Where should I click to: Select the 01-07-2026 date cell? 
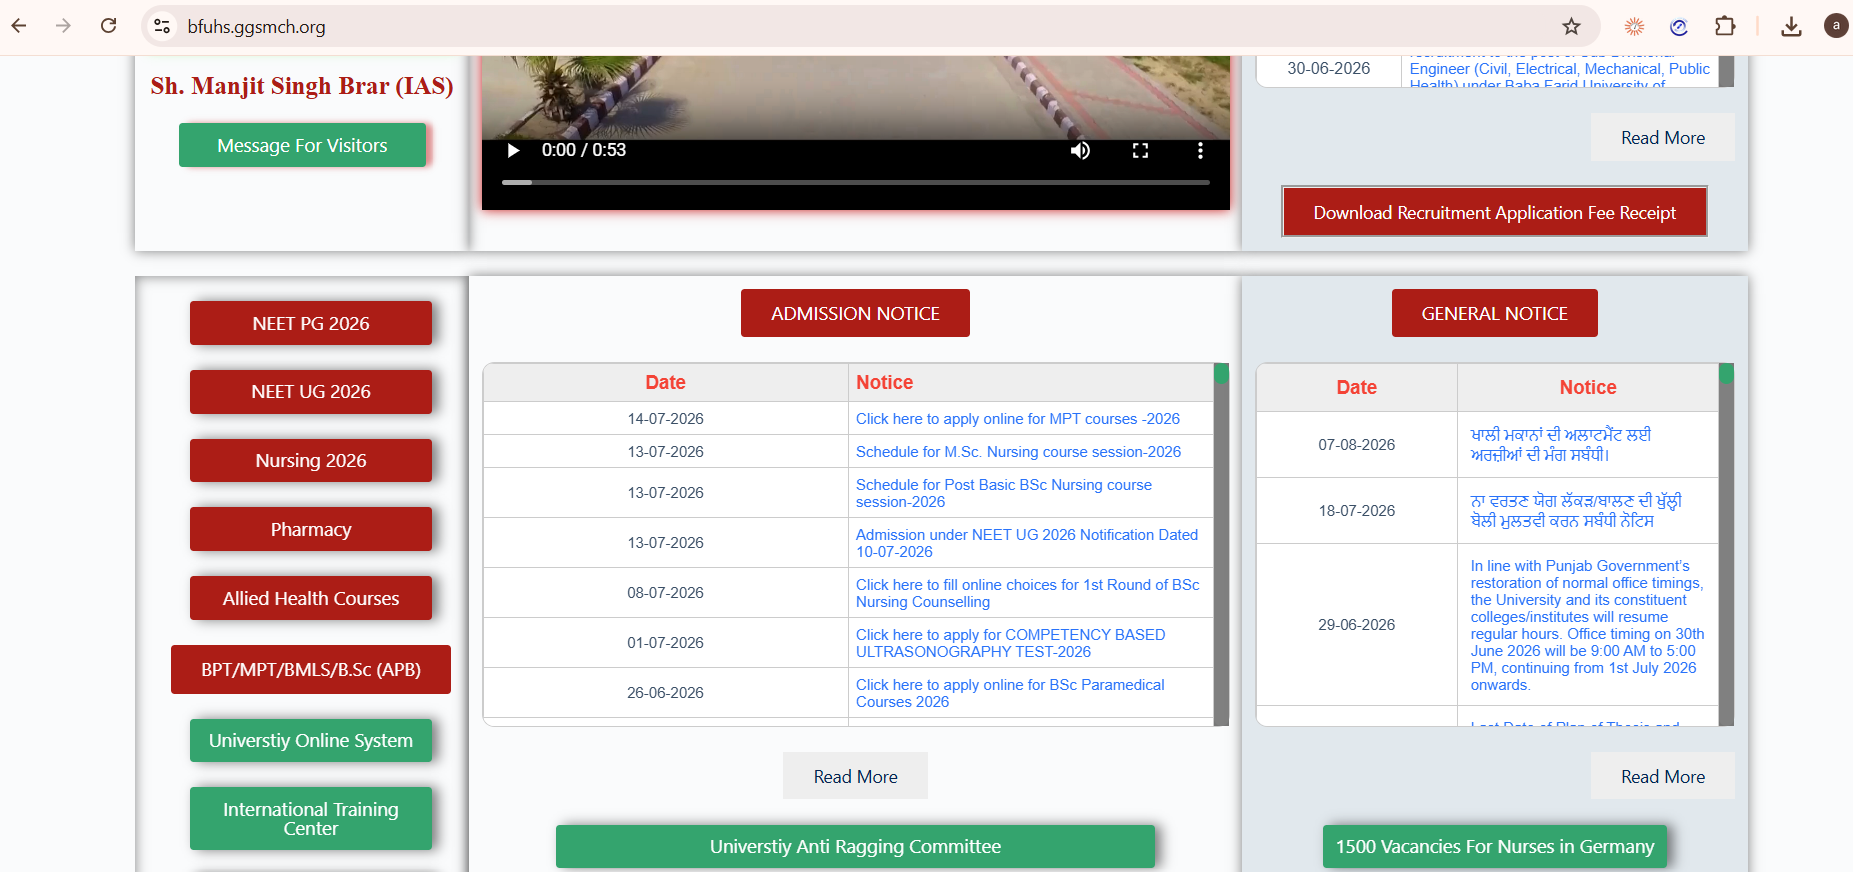tap(665, 643)
